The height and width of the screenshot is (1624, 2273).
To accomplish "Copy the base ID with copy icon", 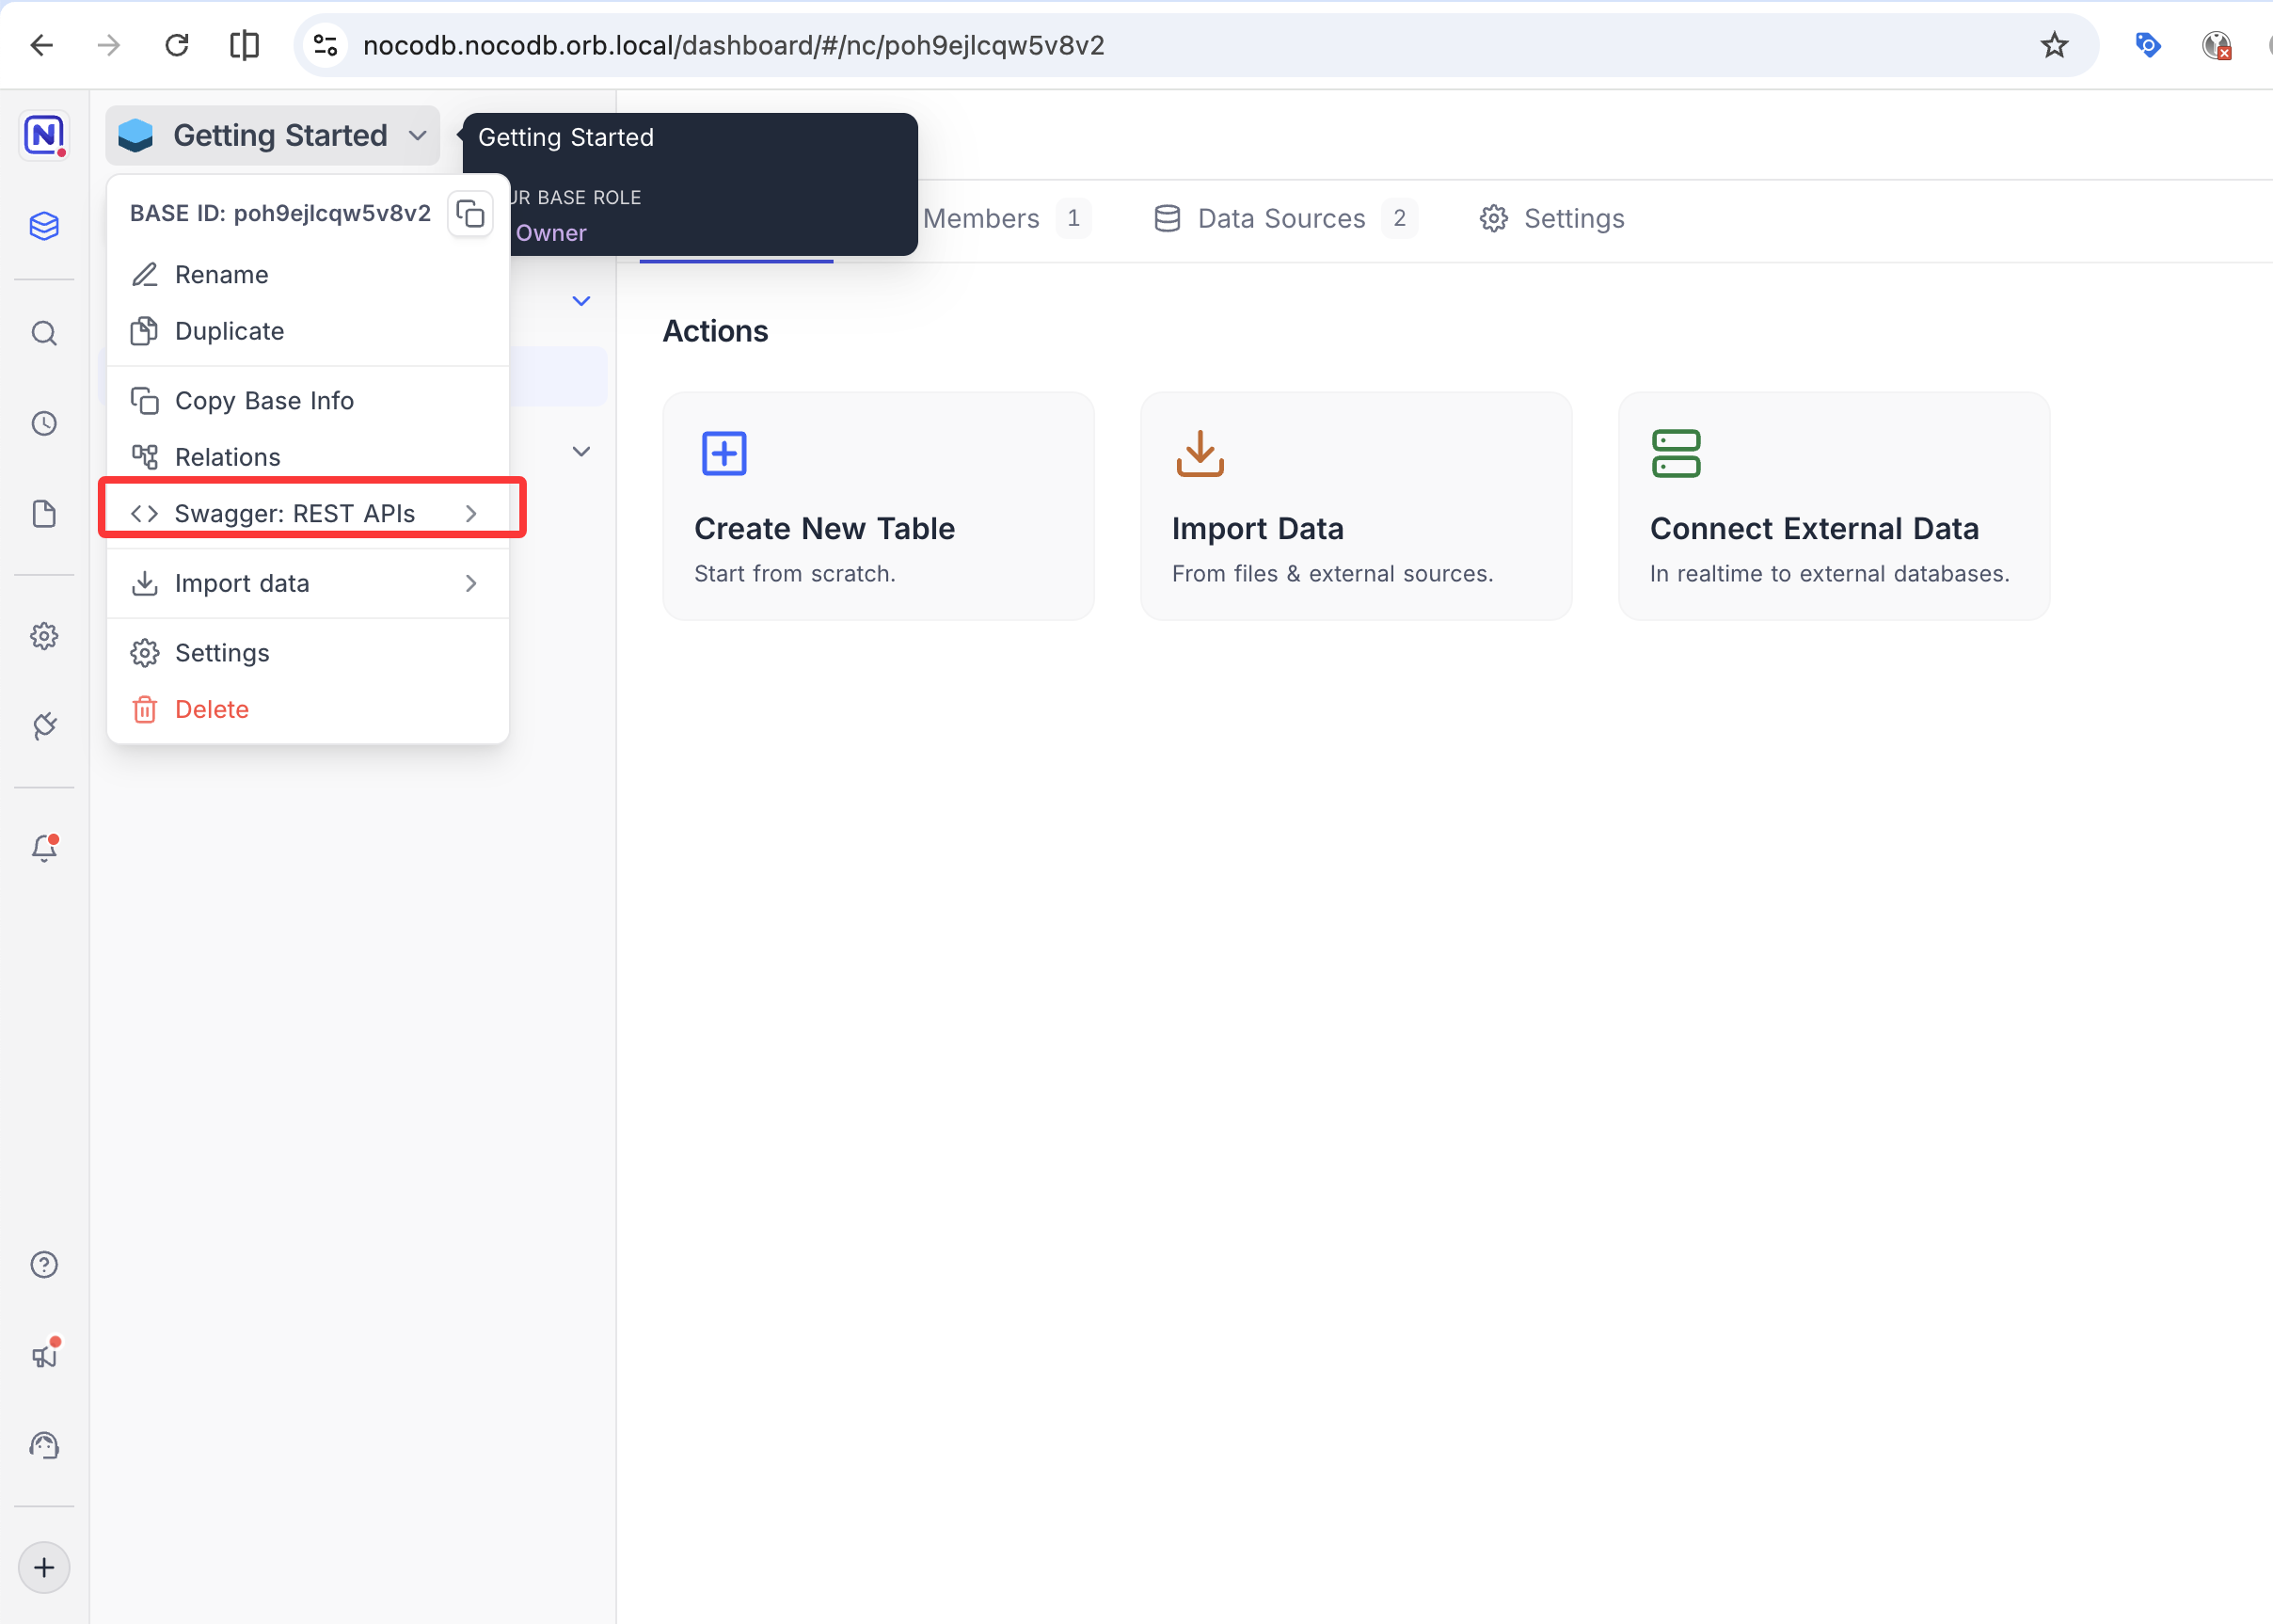I will tap(470, 213).
